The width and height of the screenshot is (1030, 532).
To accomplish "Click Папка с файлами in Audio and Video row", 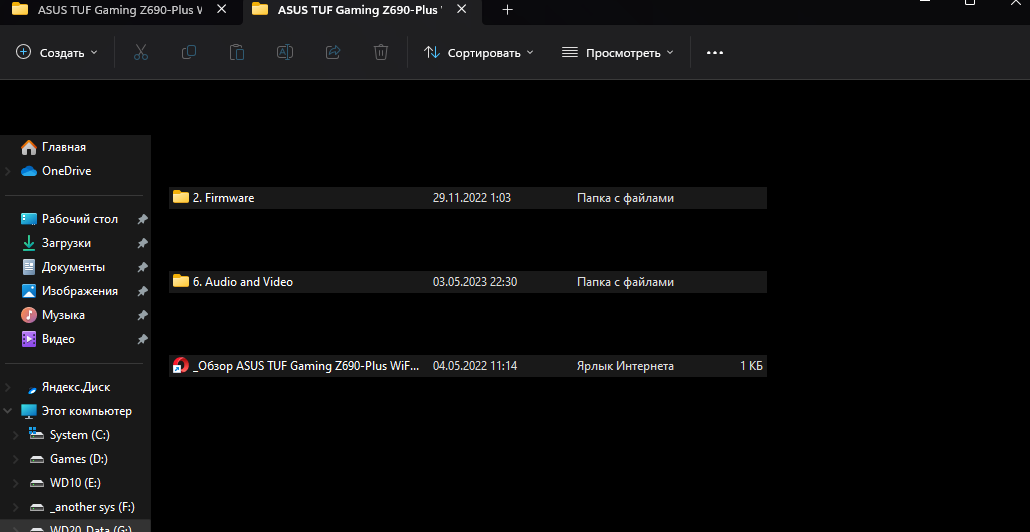I will coord(625,282).
